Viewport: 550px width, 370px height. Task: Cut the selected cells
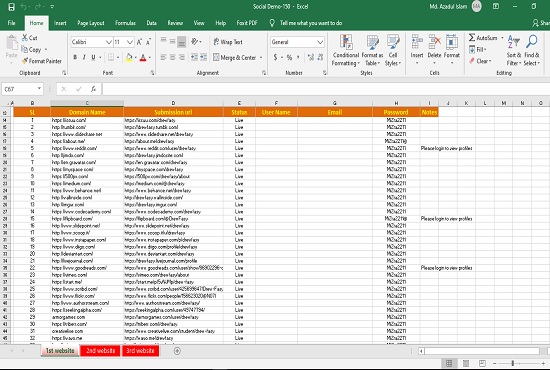pos(29,38)
